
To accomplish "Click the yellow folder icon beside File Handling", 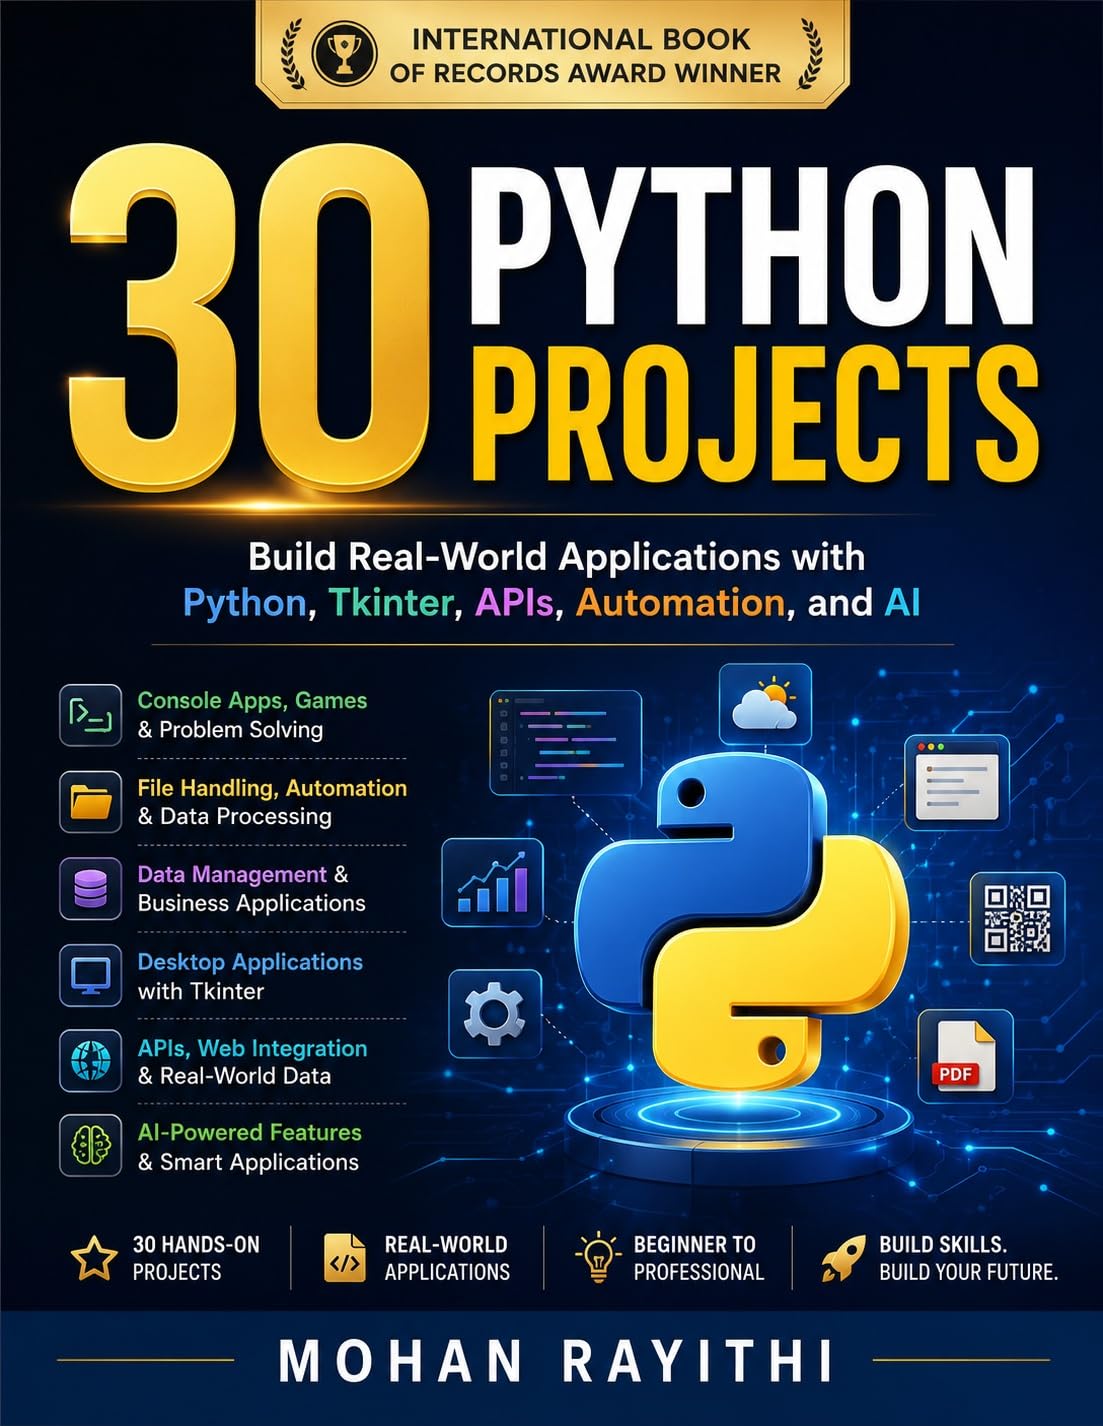I will tap(90, 802).
